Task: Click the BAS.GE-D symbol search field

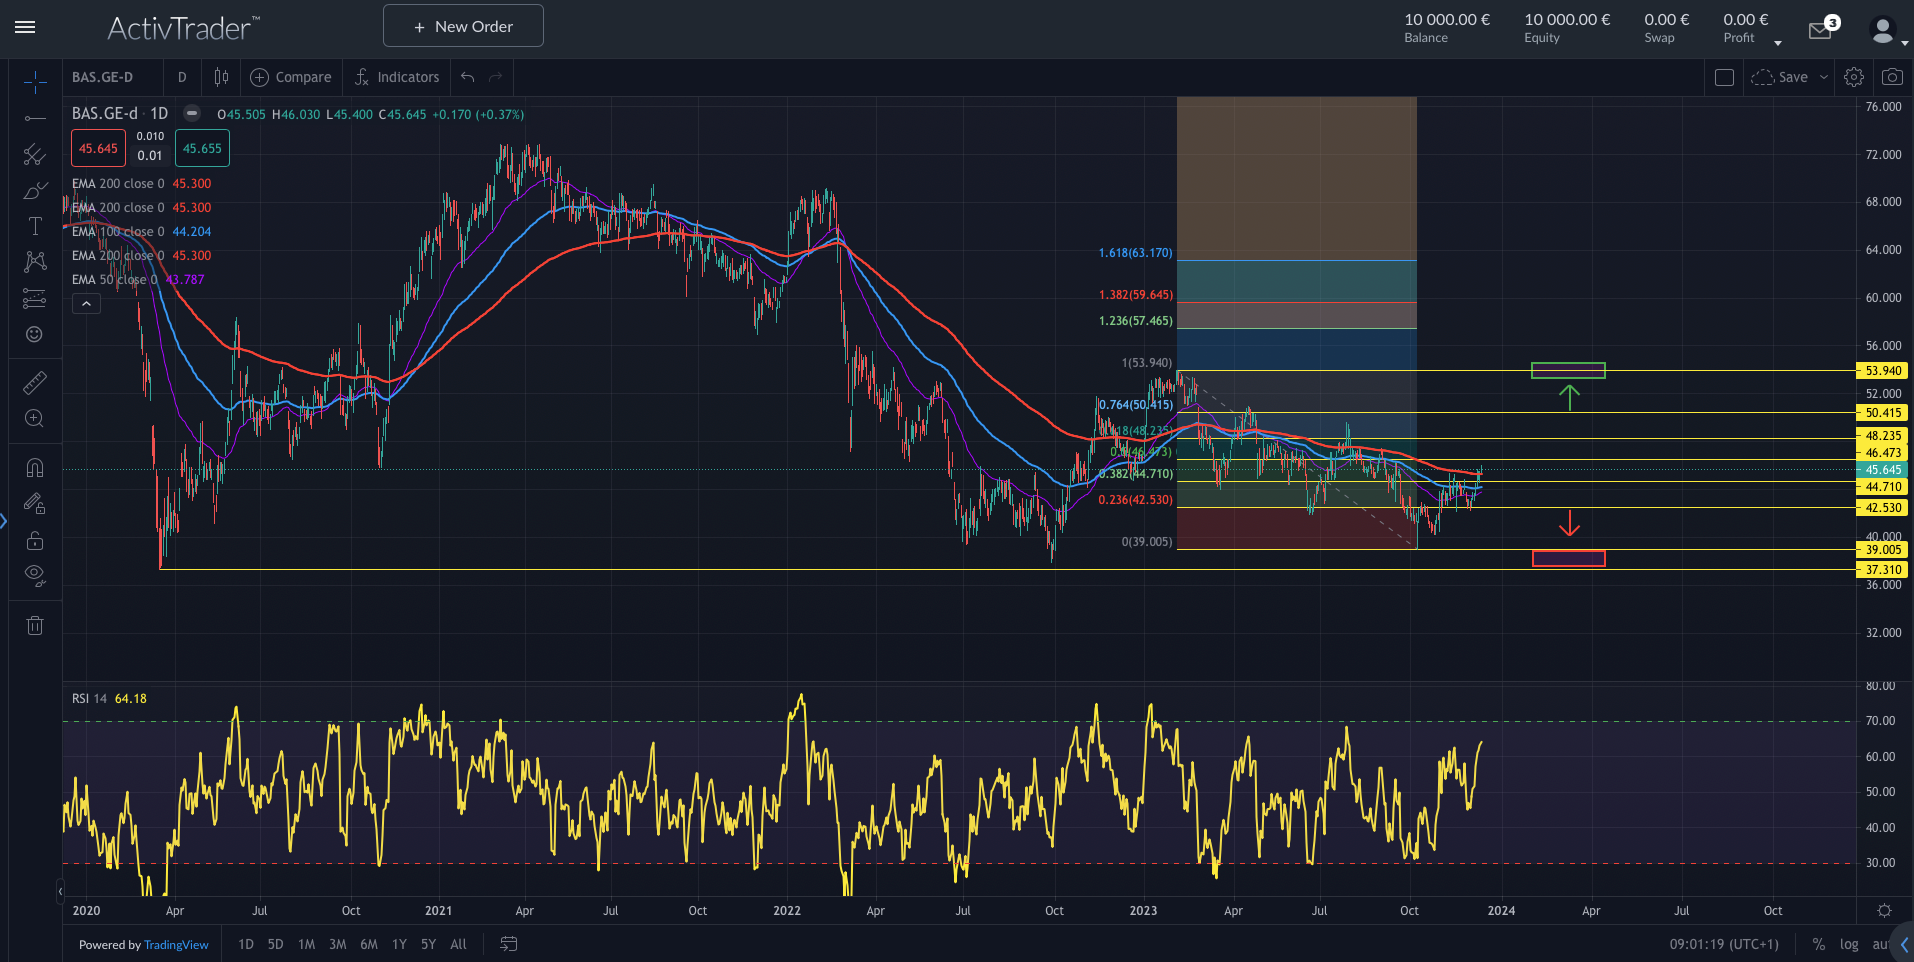Action: 103,77
